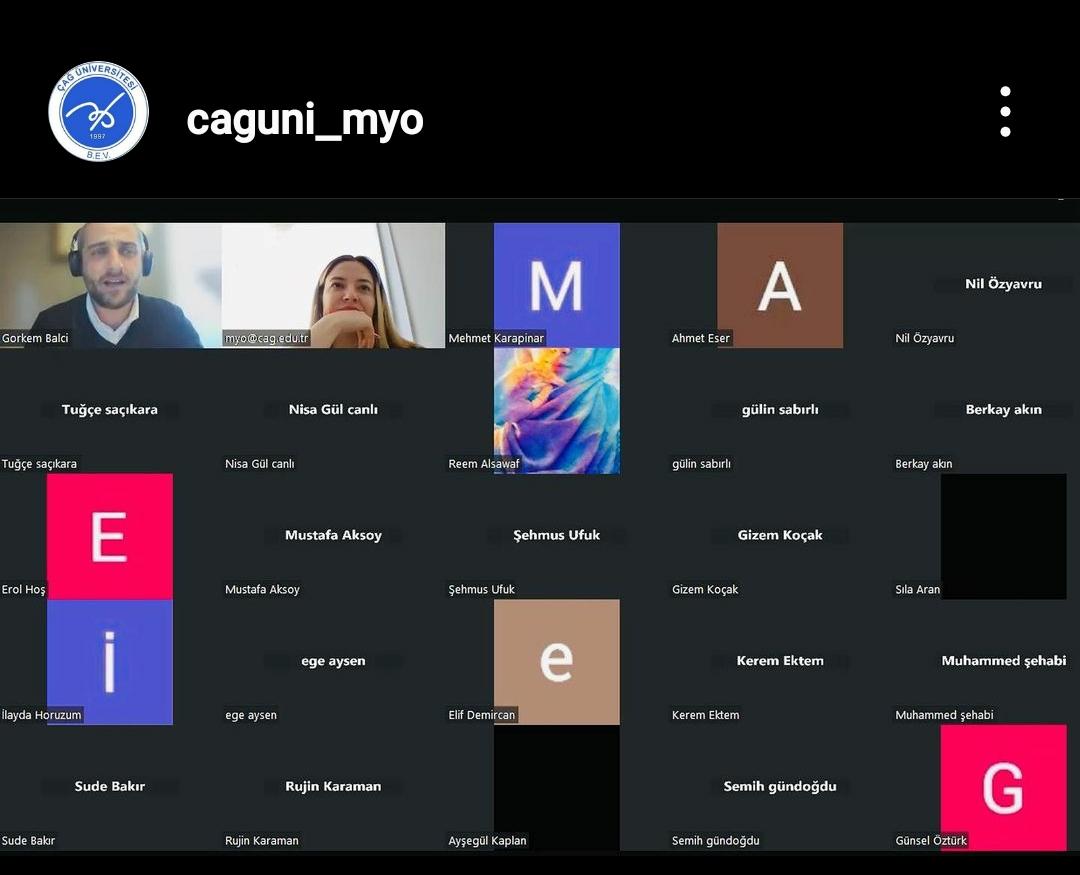Select Sıla Aran's black tile
Image resolution: width=1080 pixels, height=875 pixels.
click(x=1004, y=536)
